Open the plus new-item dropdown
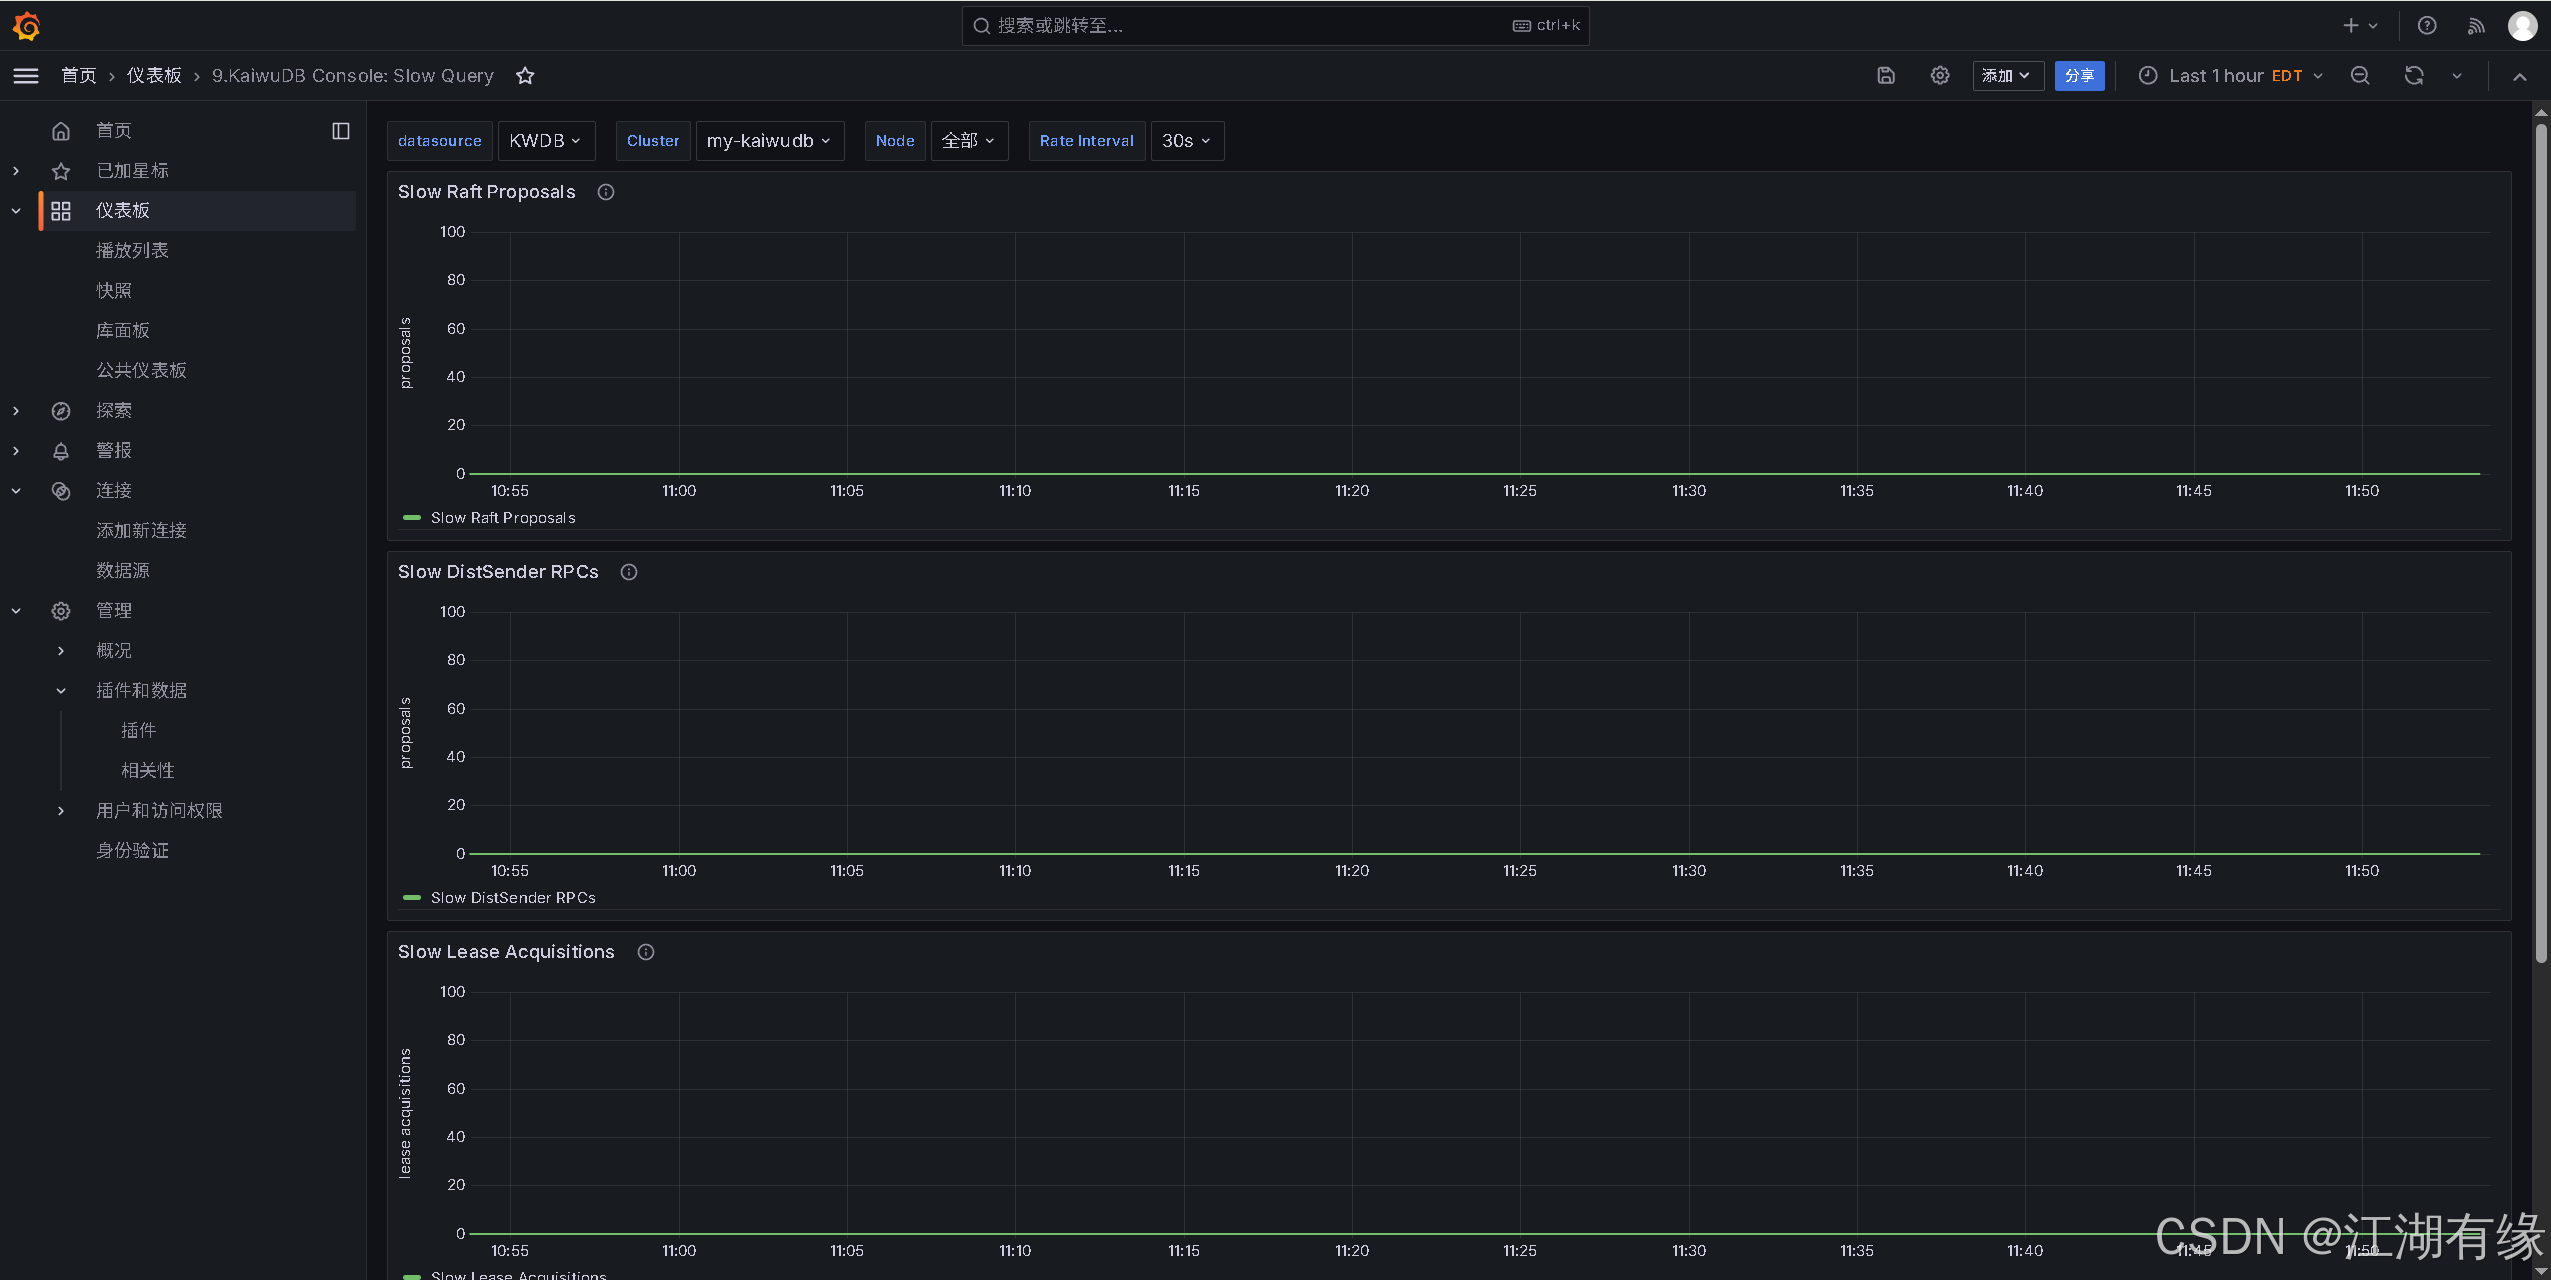Viewport: 2551px width, 1280px height. [2360, 26]
